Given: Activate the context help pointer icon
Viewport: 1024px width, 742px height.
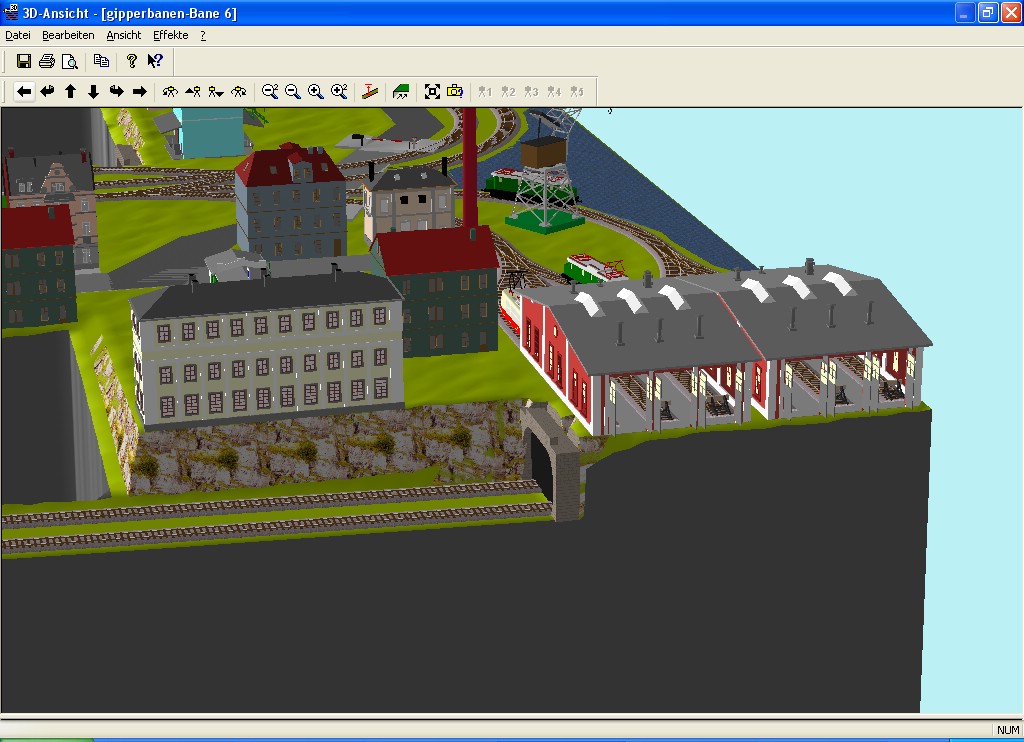Looking at the screenshot, I should [155, 61].
